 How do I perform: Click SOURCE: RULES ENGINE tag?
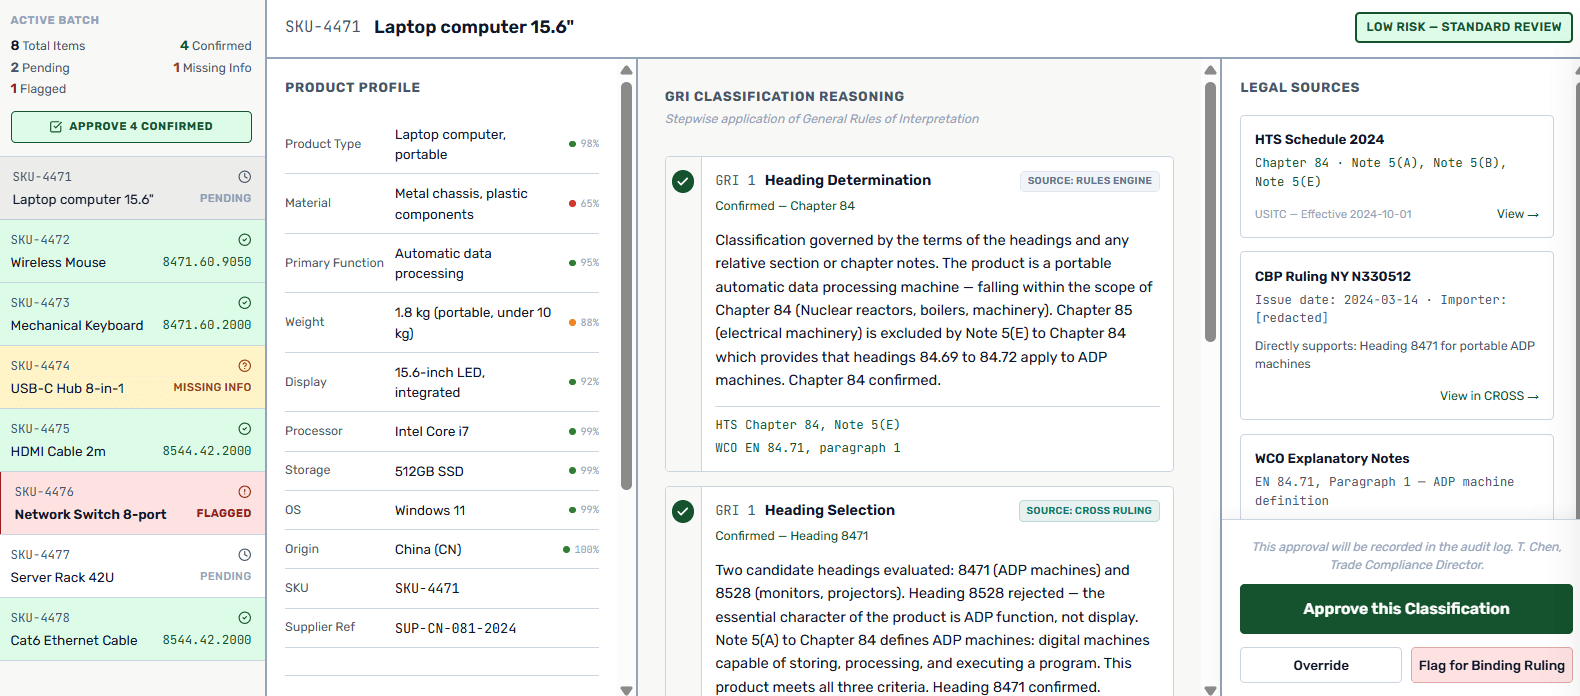click(1089, 181)
